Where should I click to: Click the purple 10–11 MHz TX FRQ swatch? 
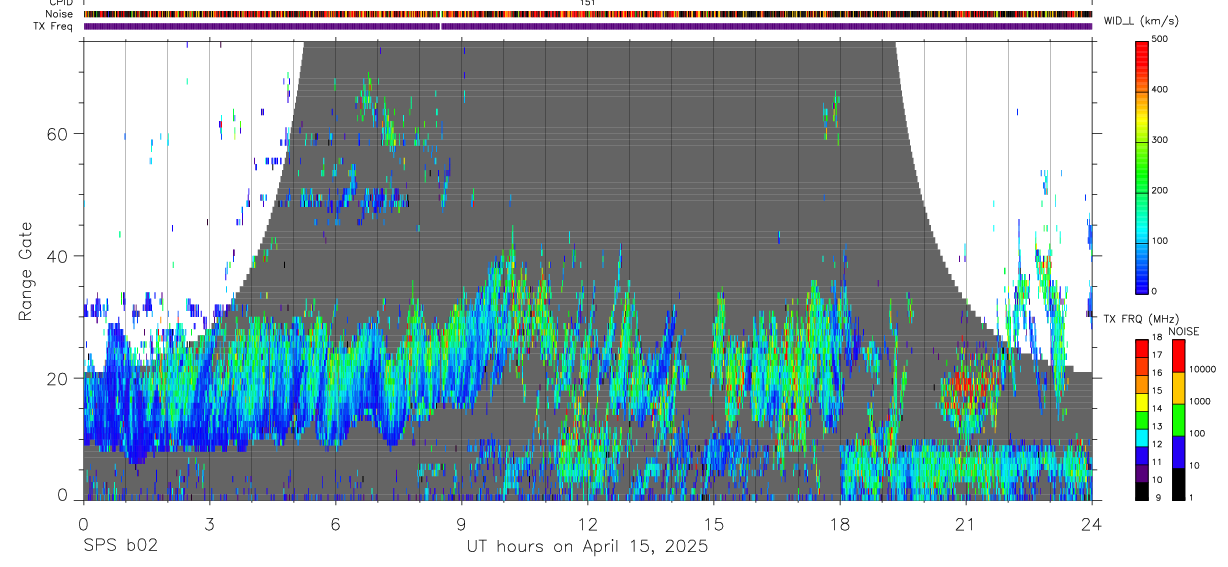1142,471
